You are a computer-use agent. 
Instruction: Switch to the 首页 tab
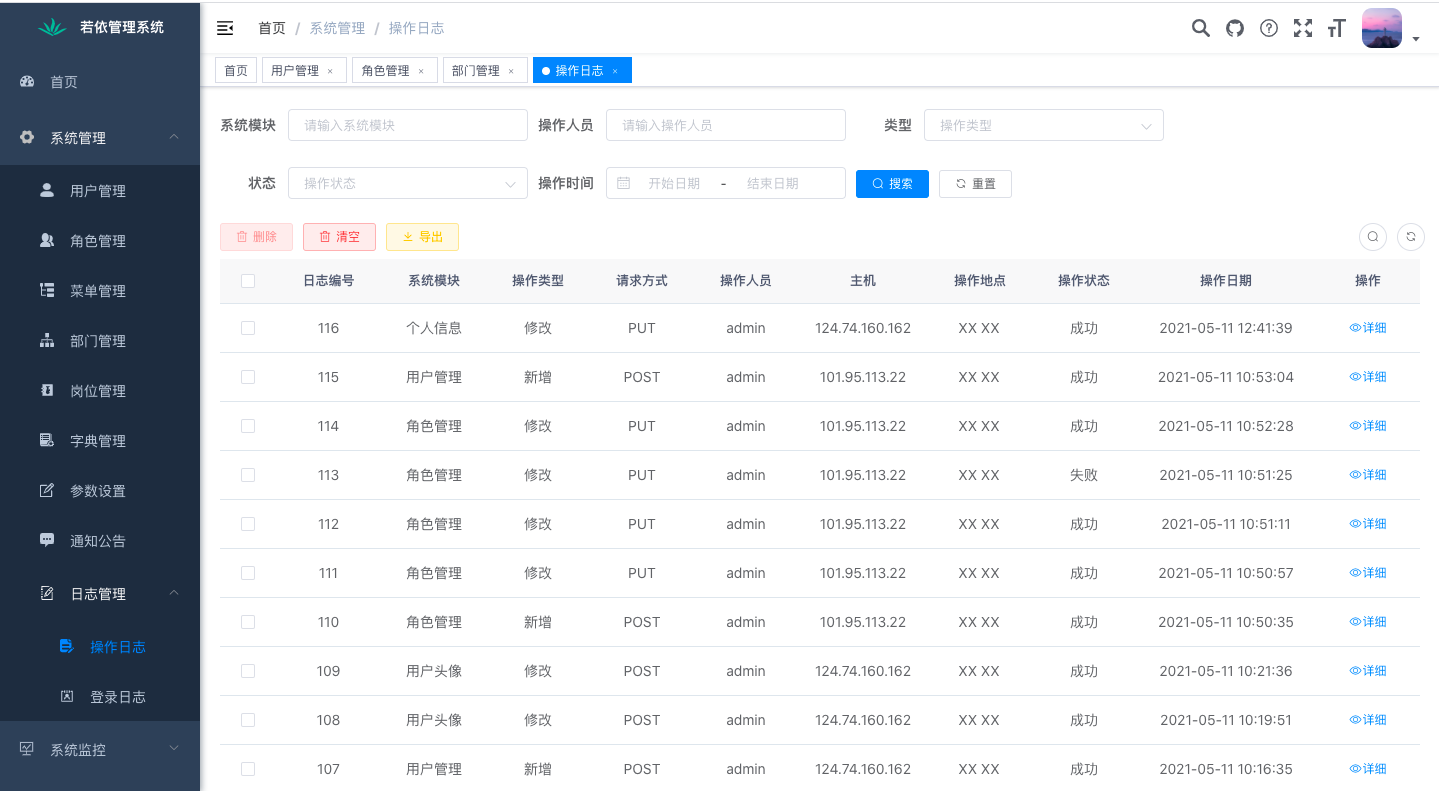coord(236,71)
